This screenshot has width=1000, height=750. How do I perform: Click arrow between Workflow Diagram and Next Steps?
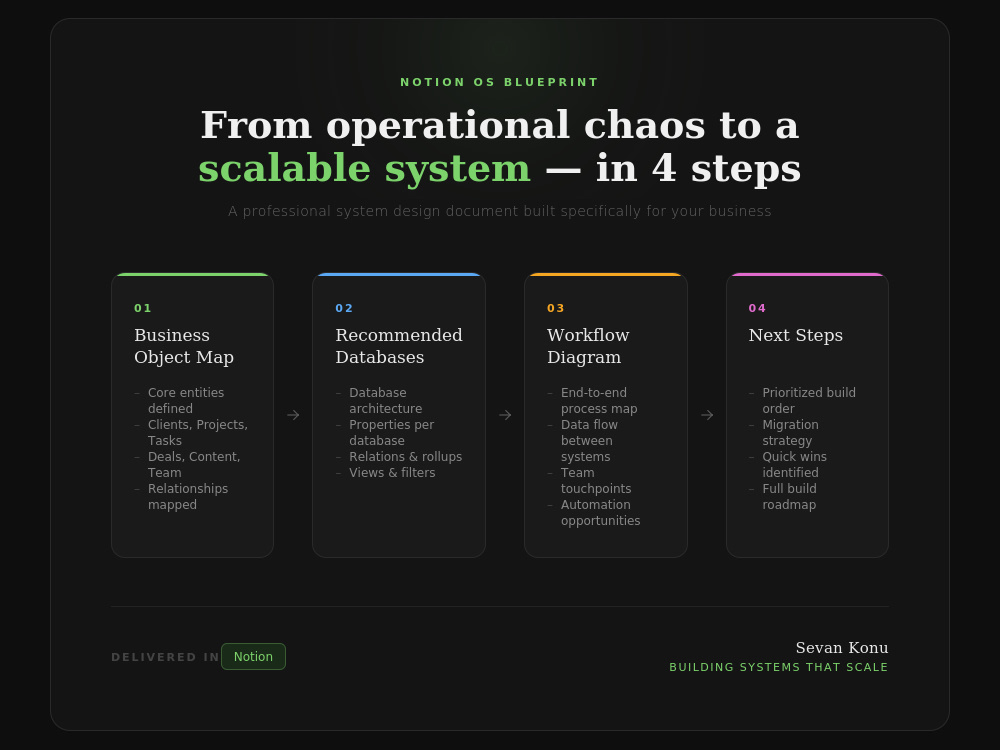click(x=707, y=415)
